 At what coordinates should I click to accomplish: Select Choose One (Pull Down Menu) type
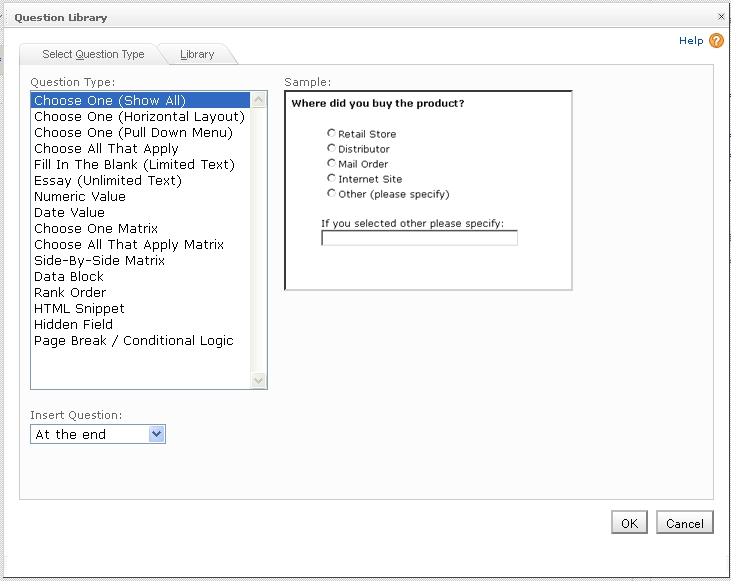pyautogui.click(x=133, y=132)
